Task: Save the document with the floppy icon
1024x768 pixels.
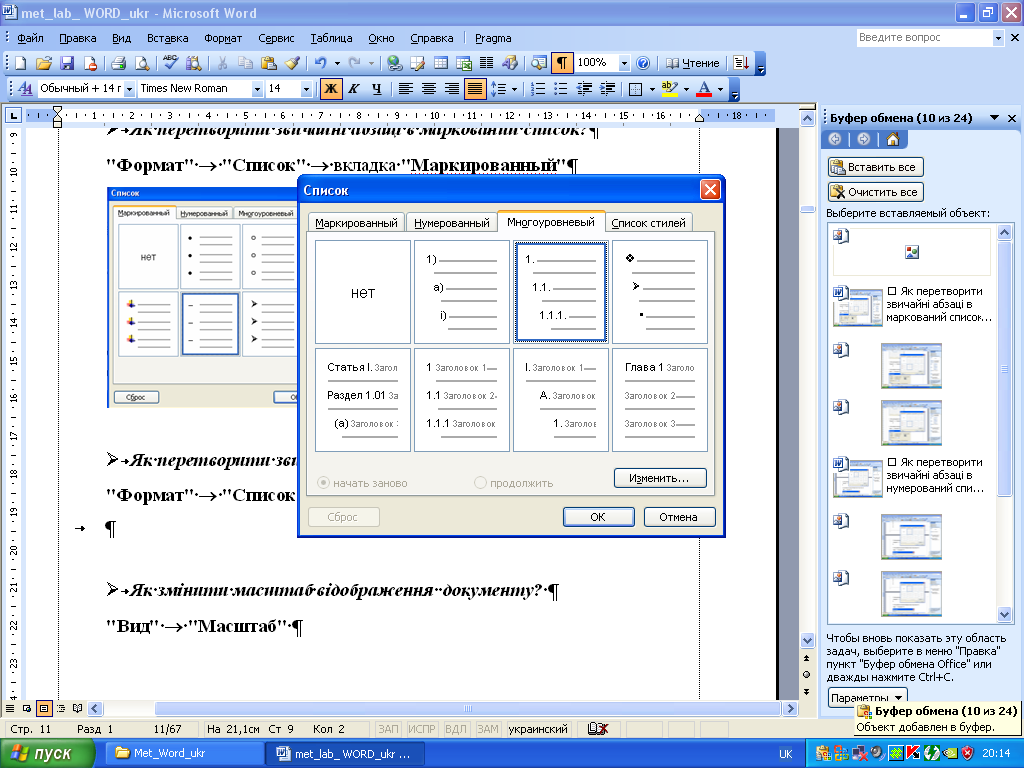Action: click(x=67, y=63)
